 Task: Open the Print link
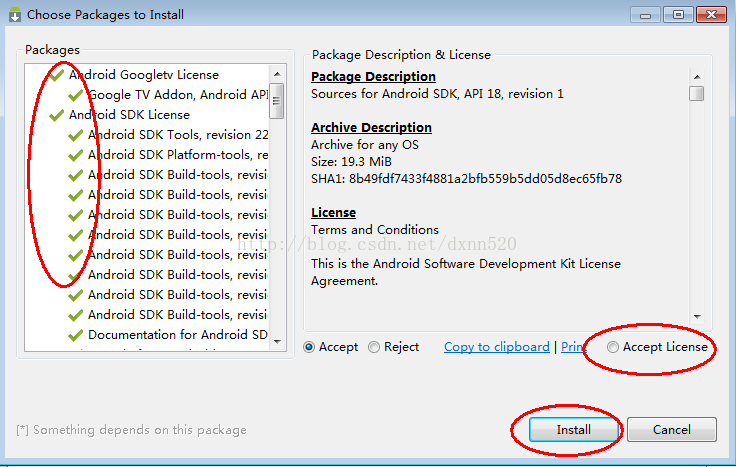pos(573,347)
